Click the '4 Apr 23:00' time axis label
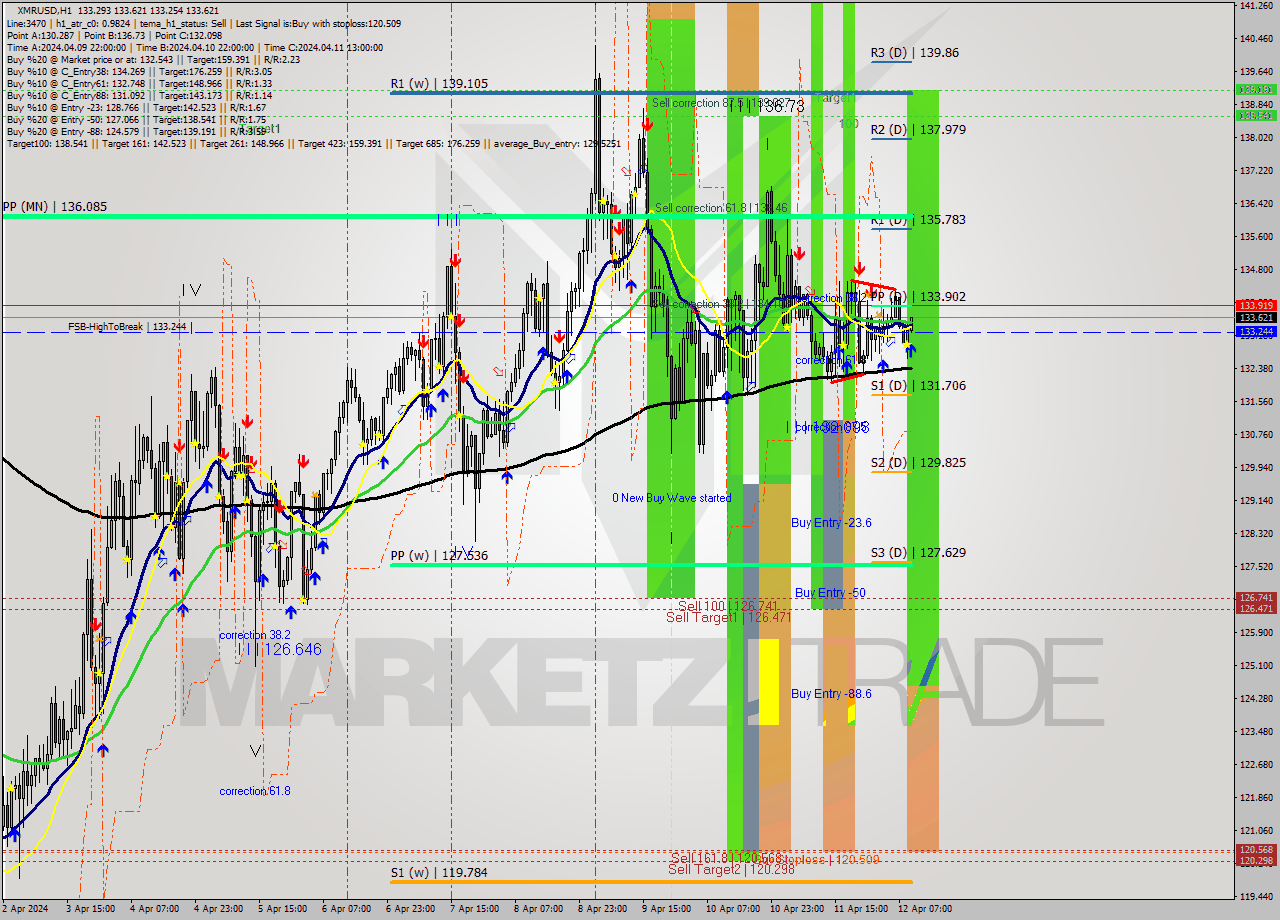The width and height of the screenshot is (1280, 920). click(219, 909)
